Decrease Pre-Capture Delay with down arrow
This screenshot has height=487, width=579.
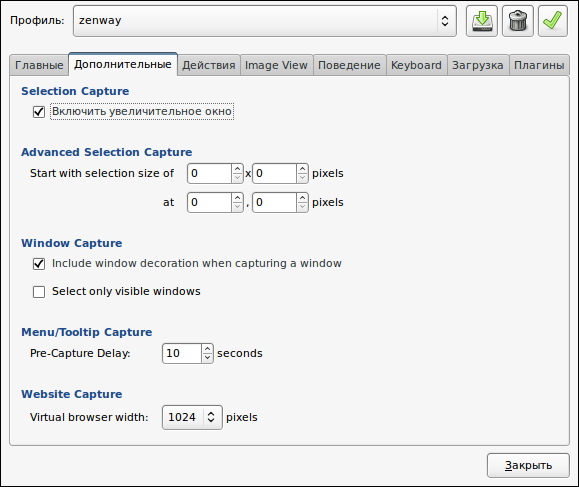point(208,358)
